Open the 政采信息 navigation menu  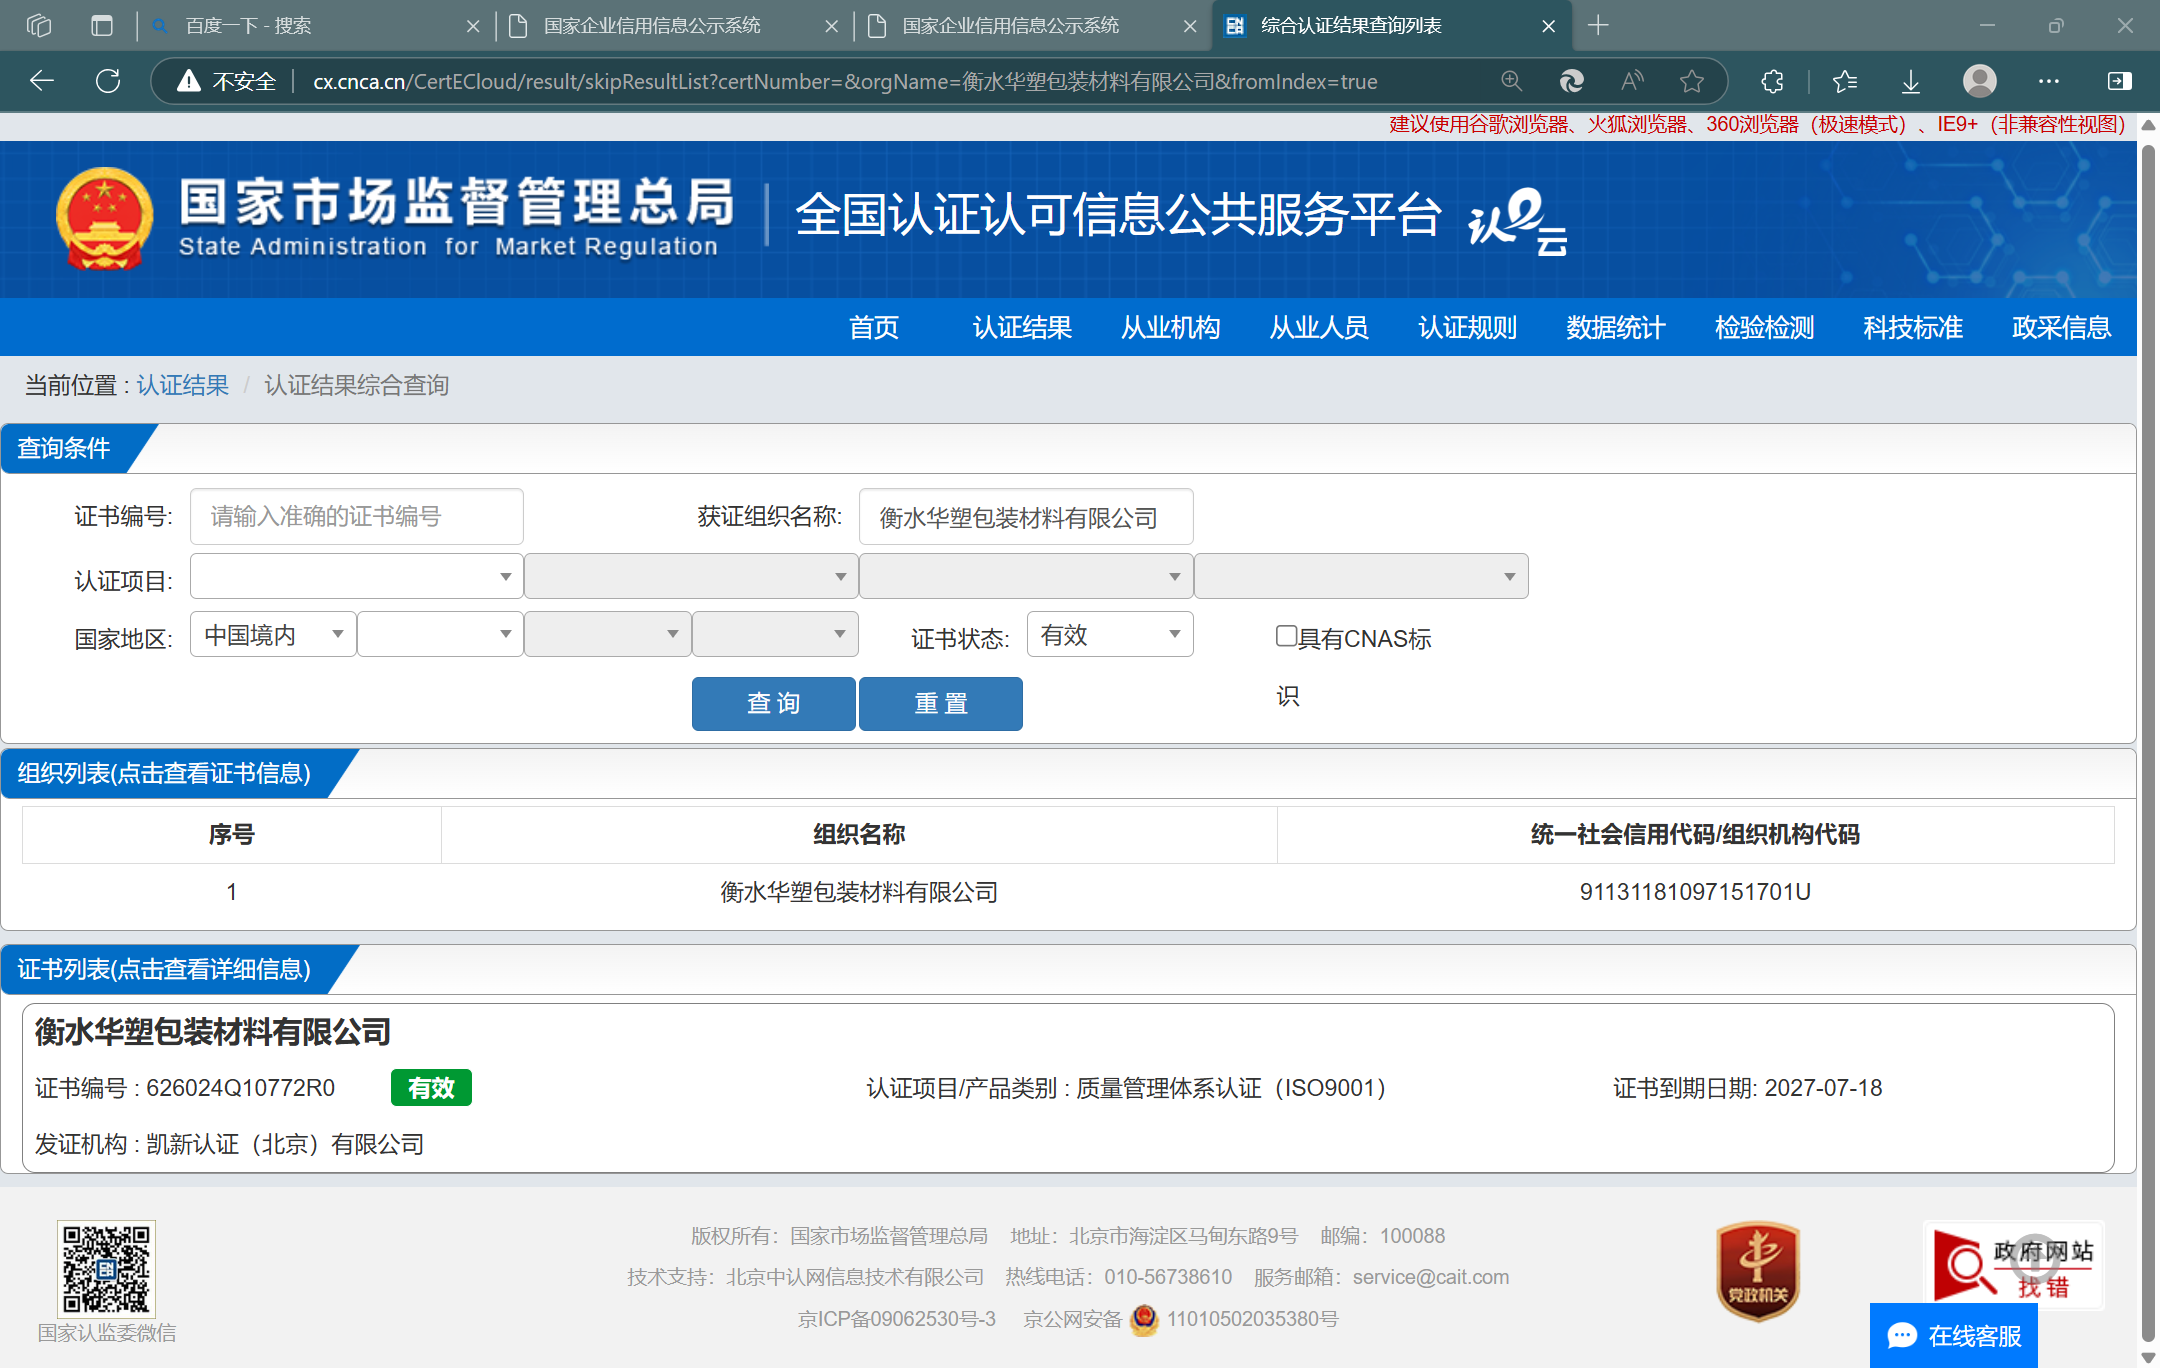point(2062,327)
